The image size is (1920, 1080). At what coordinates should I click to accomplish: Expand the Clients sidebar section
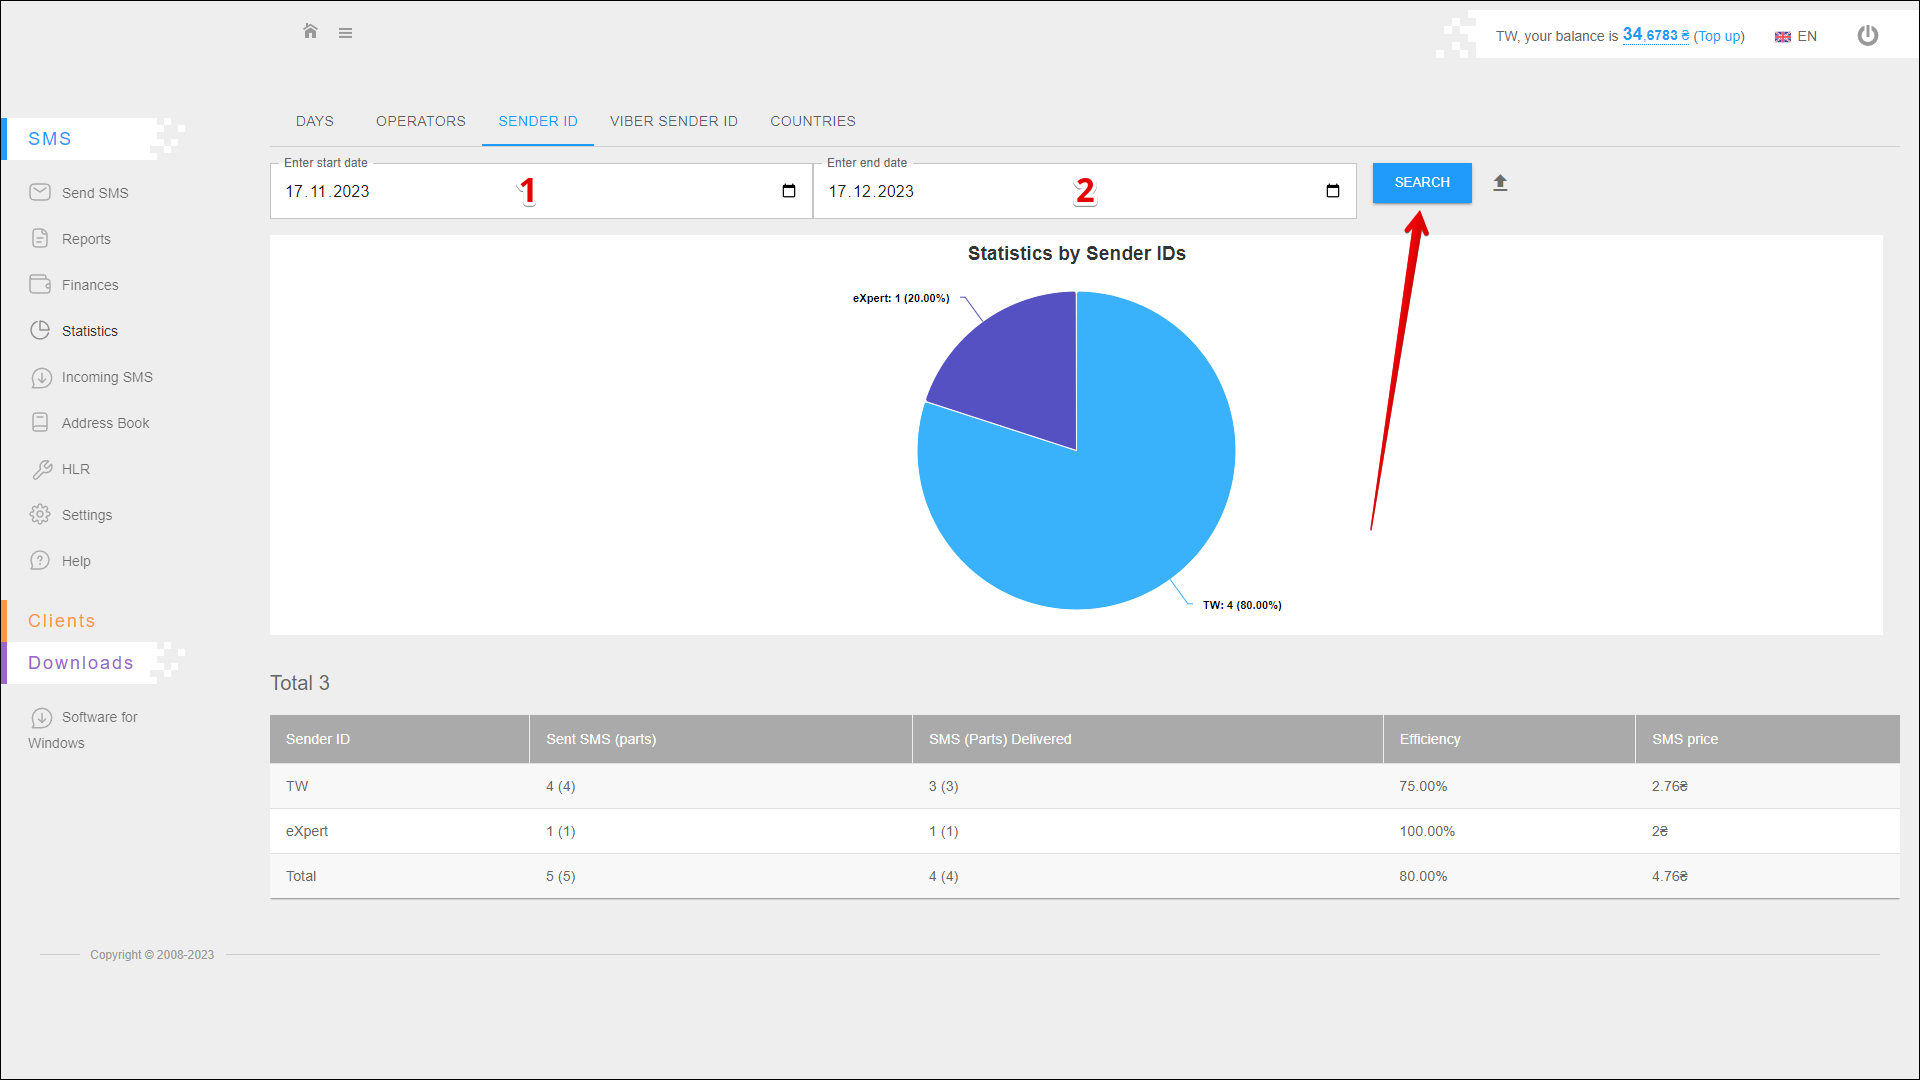coord(62,621)
